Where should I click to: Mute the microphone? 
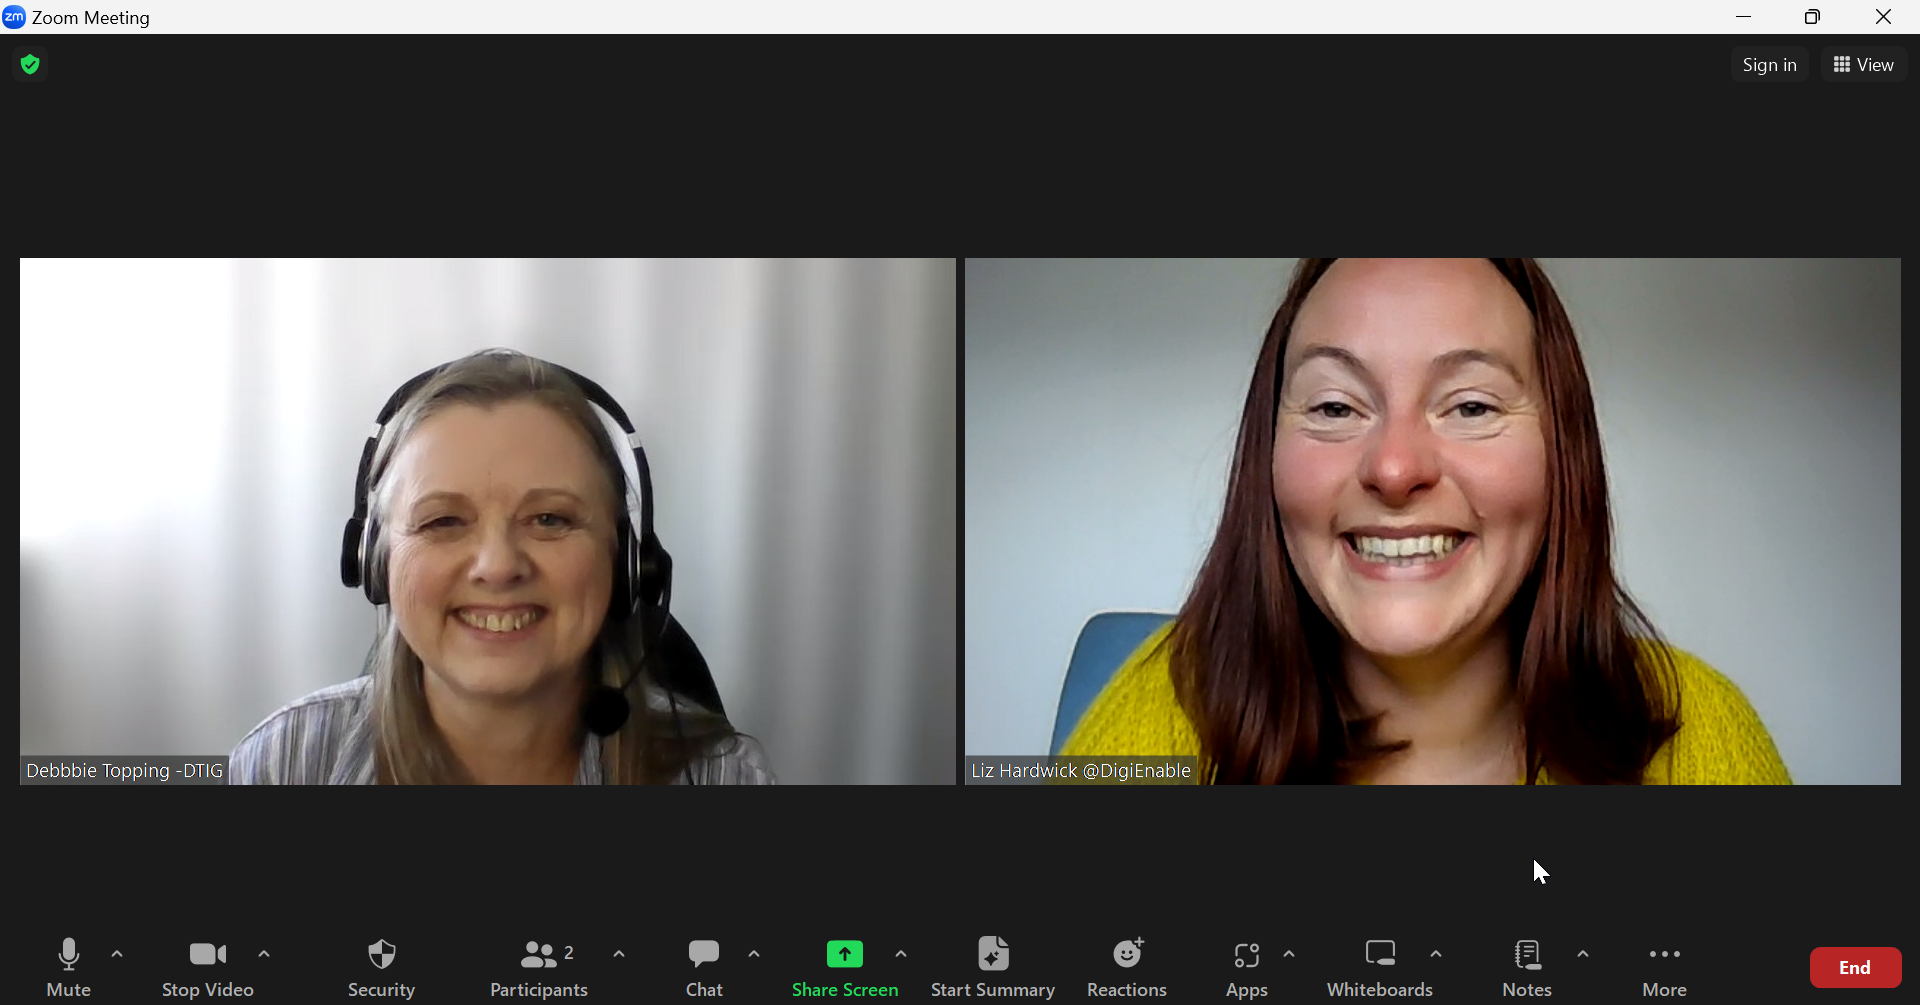69,966
